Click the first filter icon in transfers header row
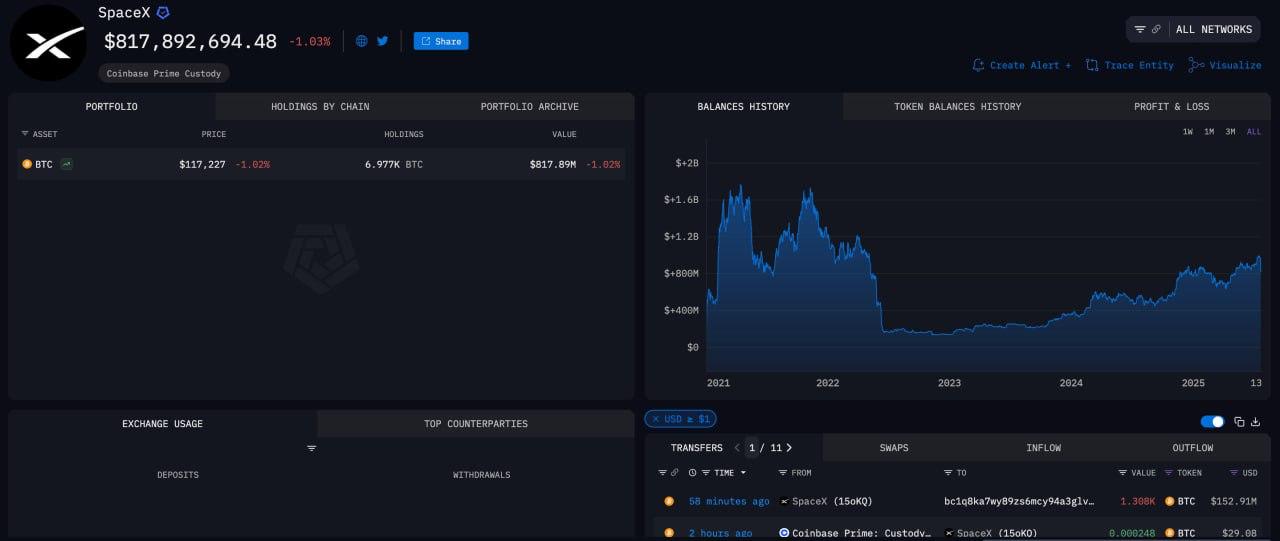This screenshot has width=1280, height=541. click(662, 473)
